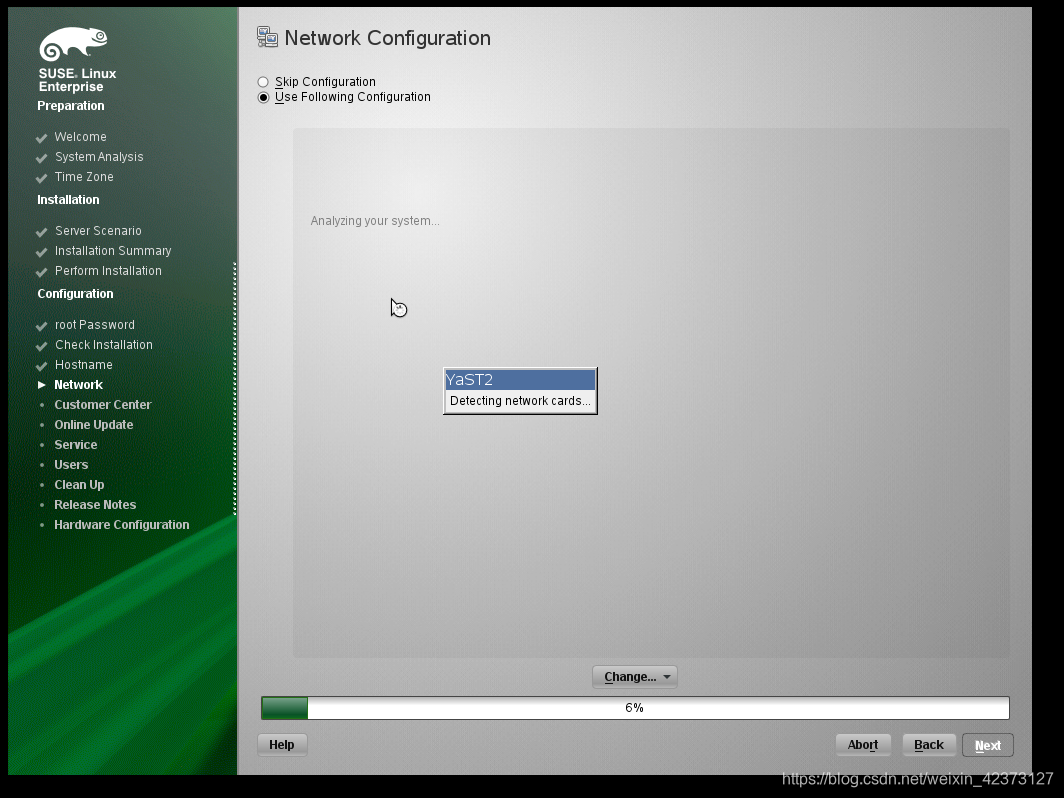Select the Customer Center step
This screenshot has width=1064, height=798.
click(102, 405)
